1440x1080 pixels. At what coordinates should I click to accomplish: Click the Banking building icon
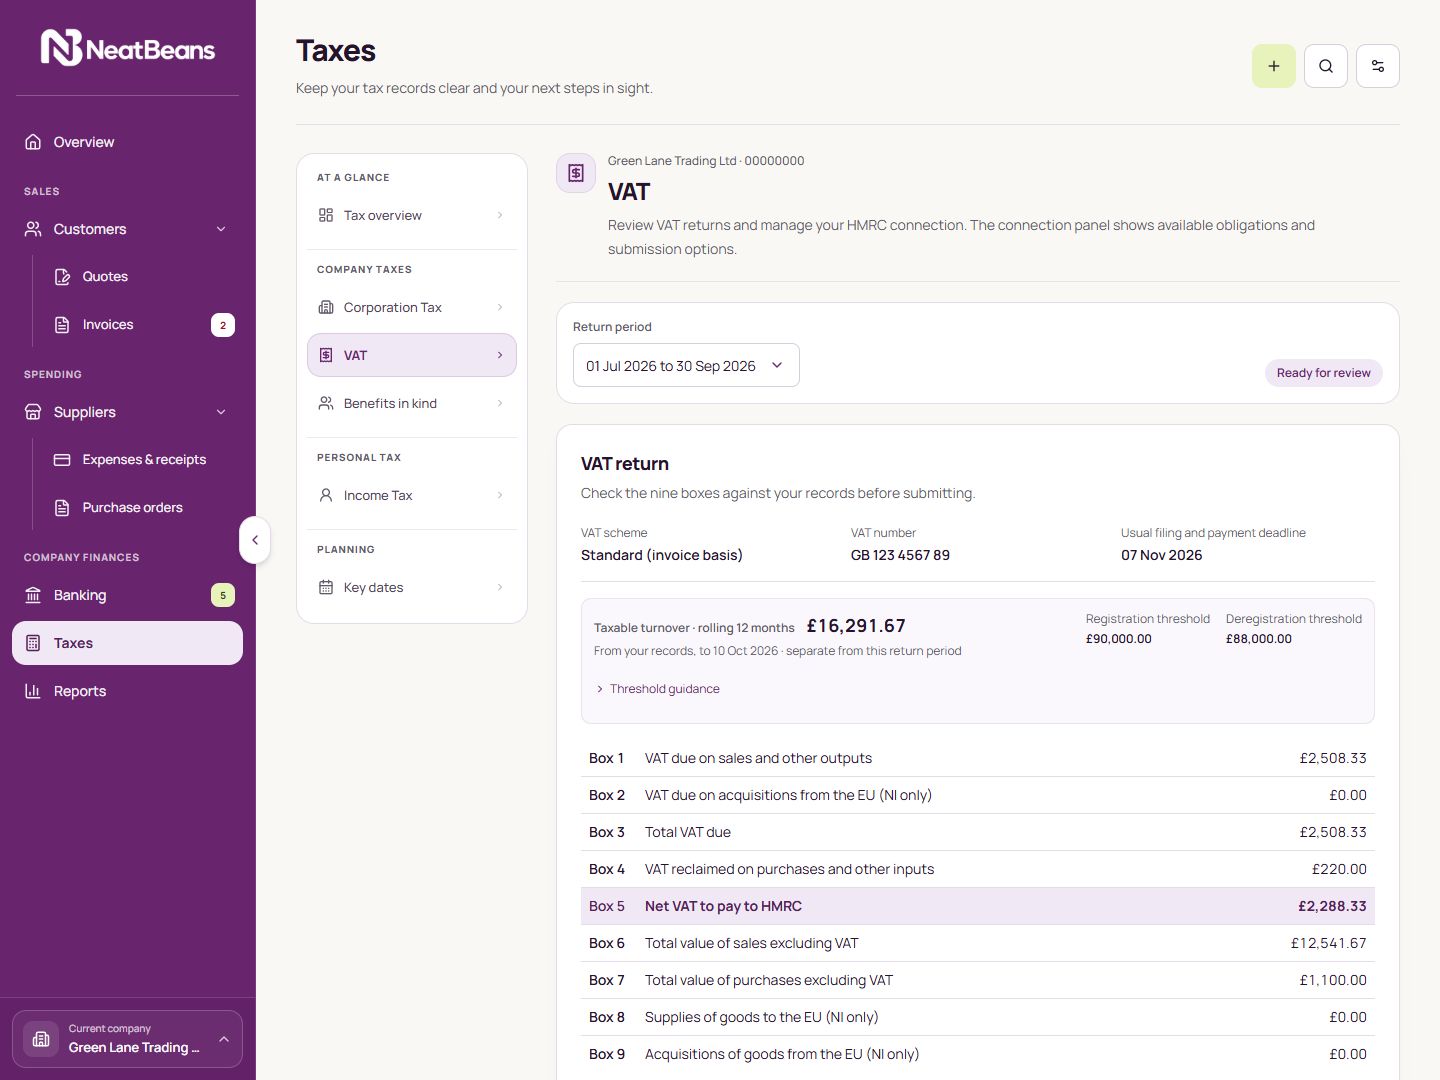pyautogui.click(x=33, y=595)
